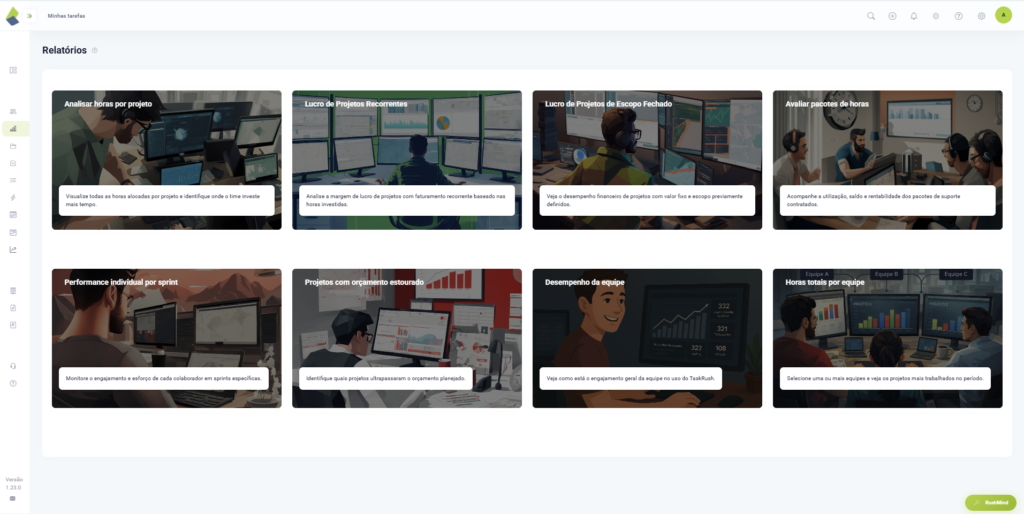The height and width of the screenshot is (514, 1024).
Task: Open the people sidebar icon
Action: (13, 112)
